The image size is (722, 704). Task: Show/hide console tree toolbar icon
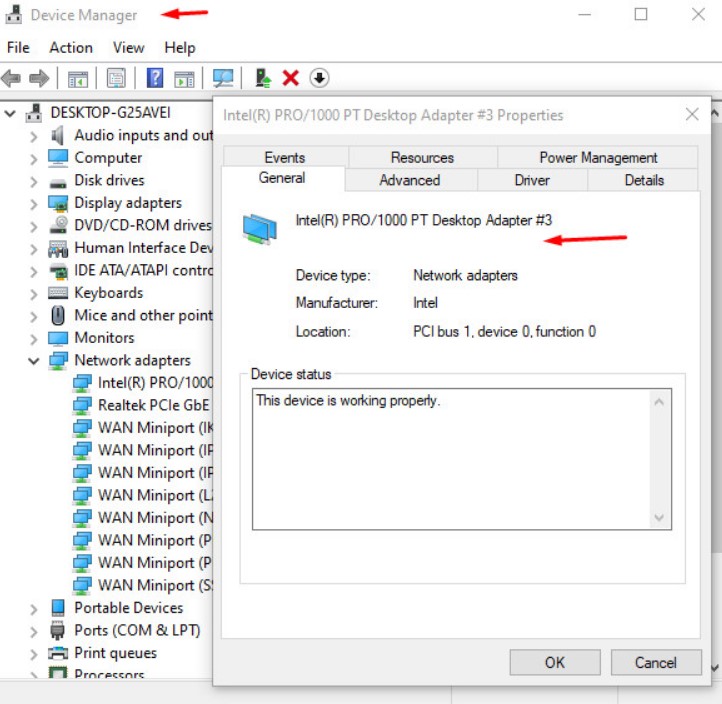pos(77,78)
